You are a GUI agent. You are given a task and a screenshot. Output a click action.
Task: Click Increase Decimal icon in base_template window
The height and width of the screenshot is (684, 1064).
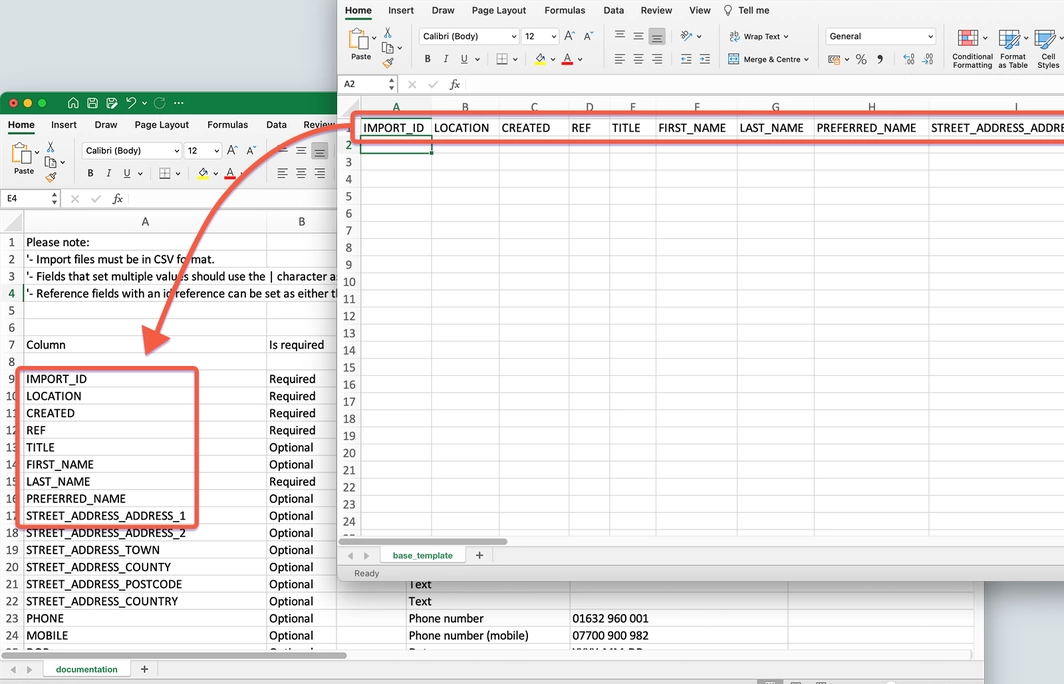(x=909, y=59)
